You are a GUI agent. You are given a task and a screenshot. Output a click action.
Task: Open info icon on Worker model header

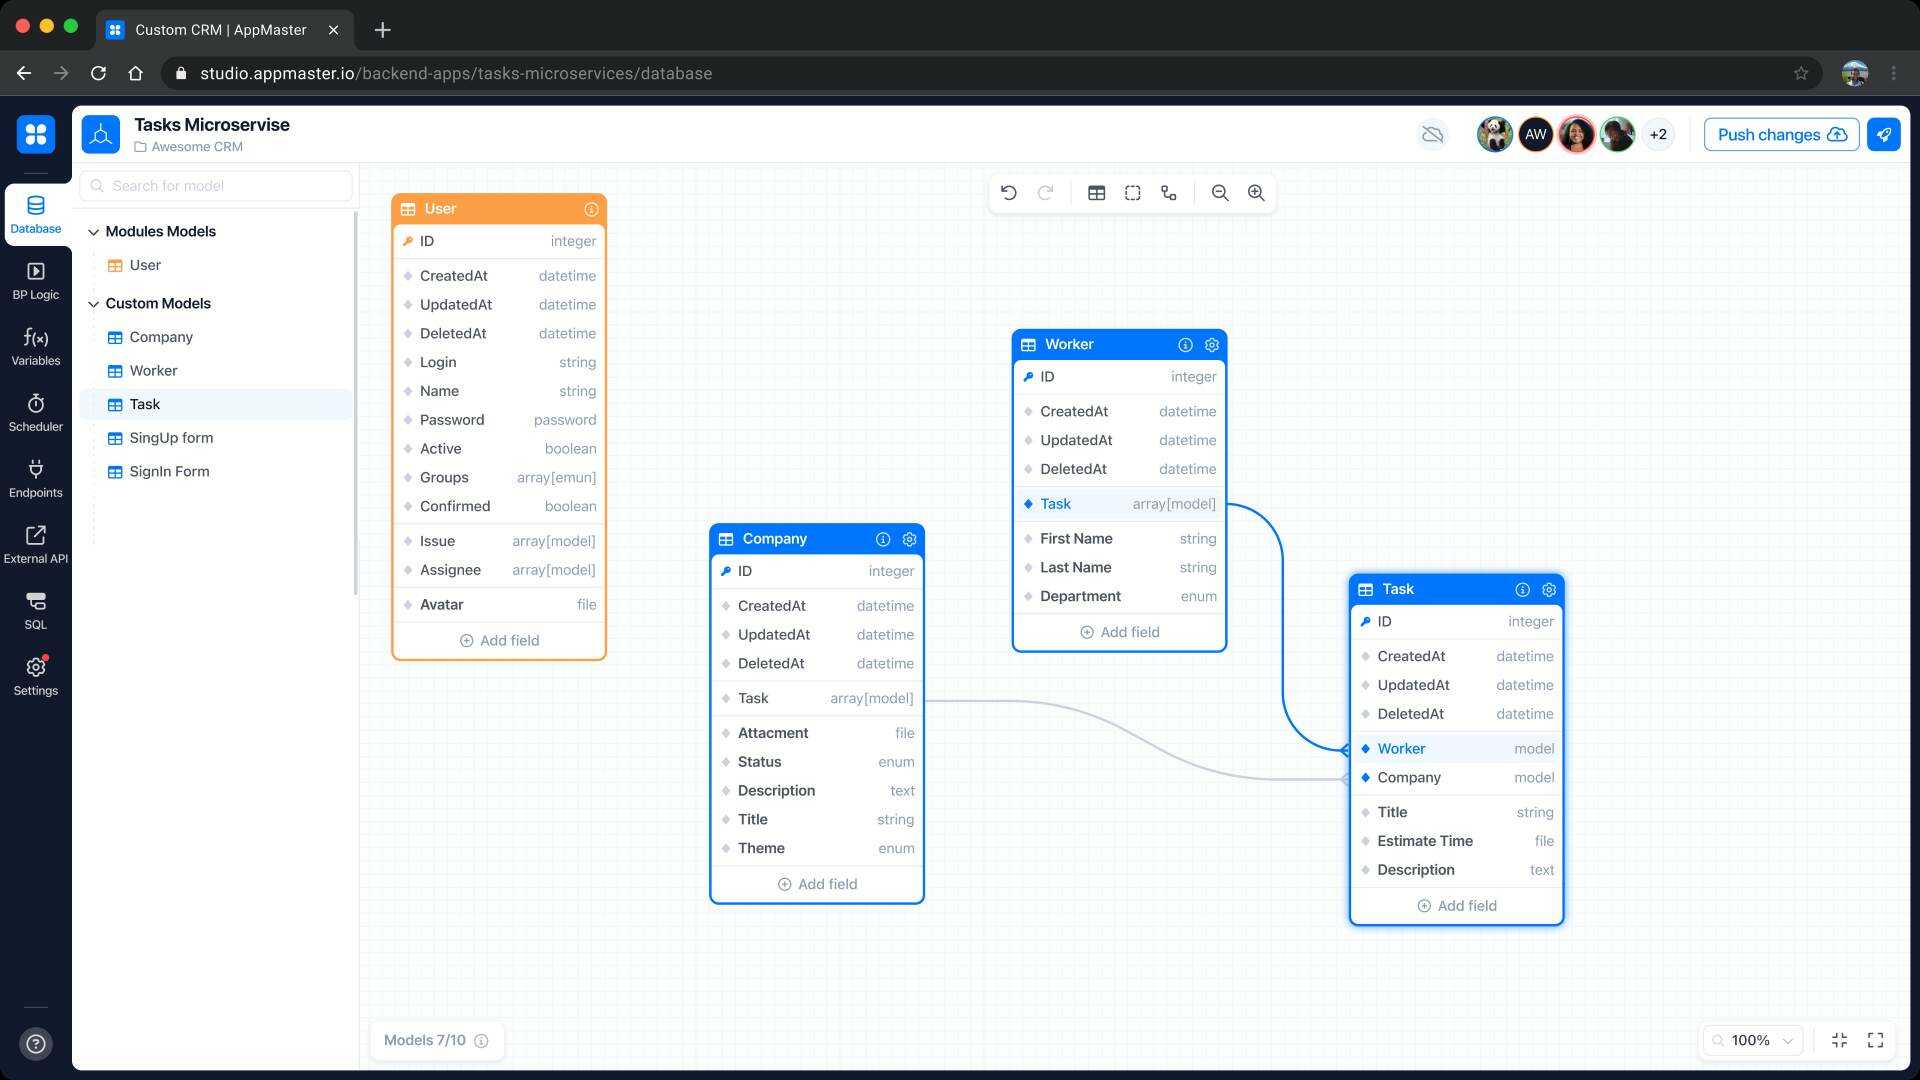(x=1185, y=345)
